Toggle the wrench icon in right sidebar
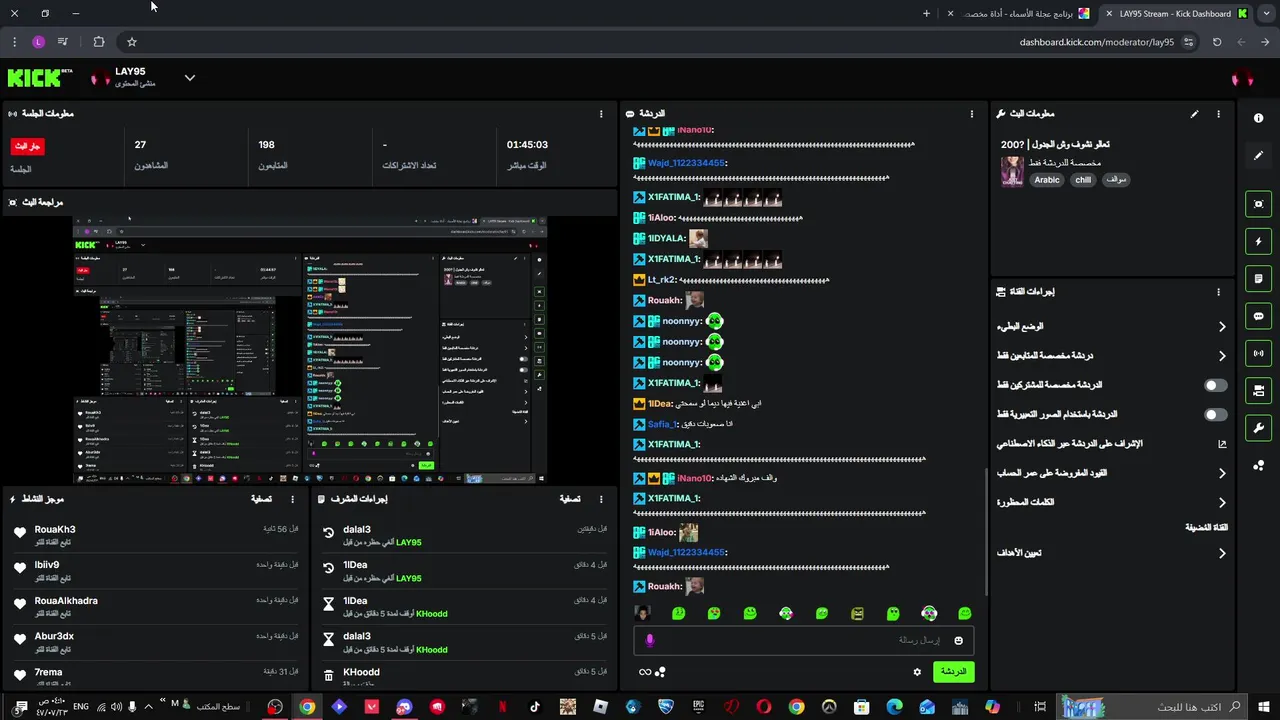Image resolution: width=1280 pixels, height=720 pixels. point(1258,428)
